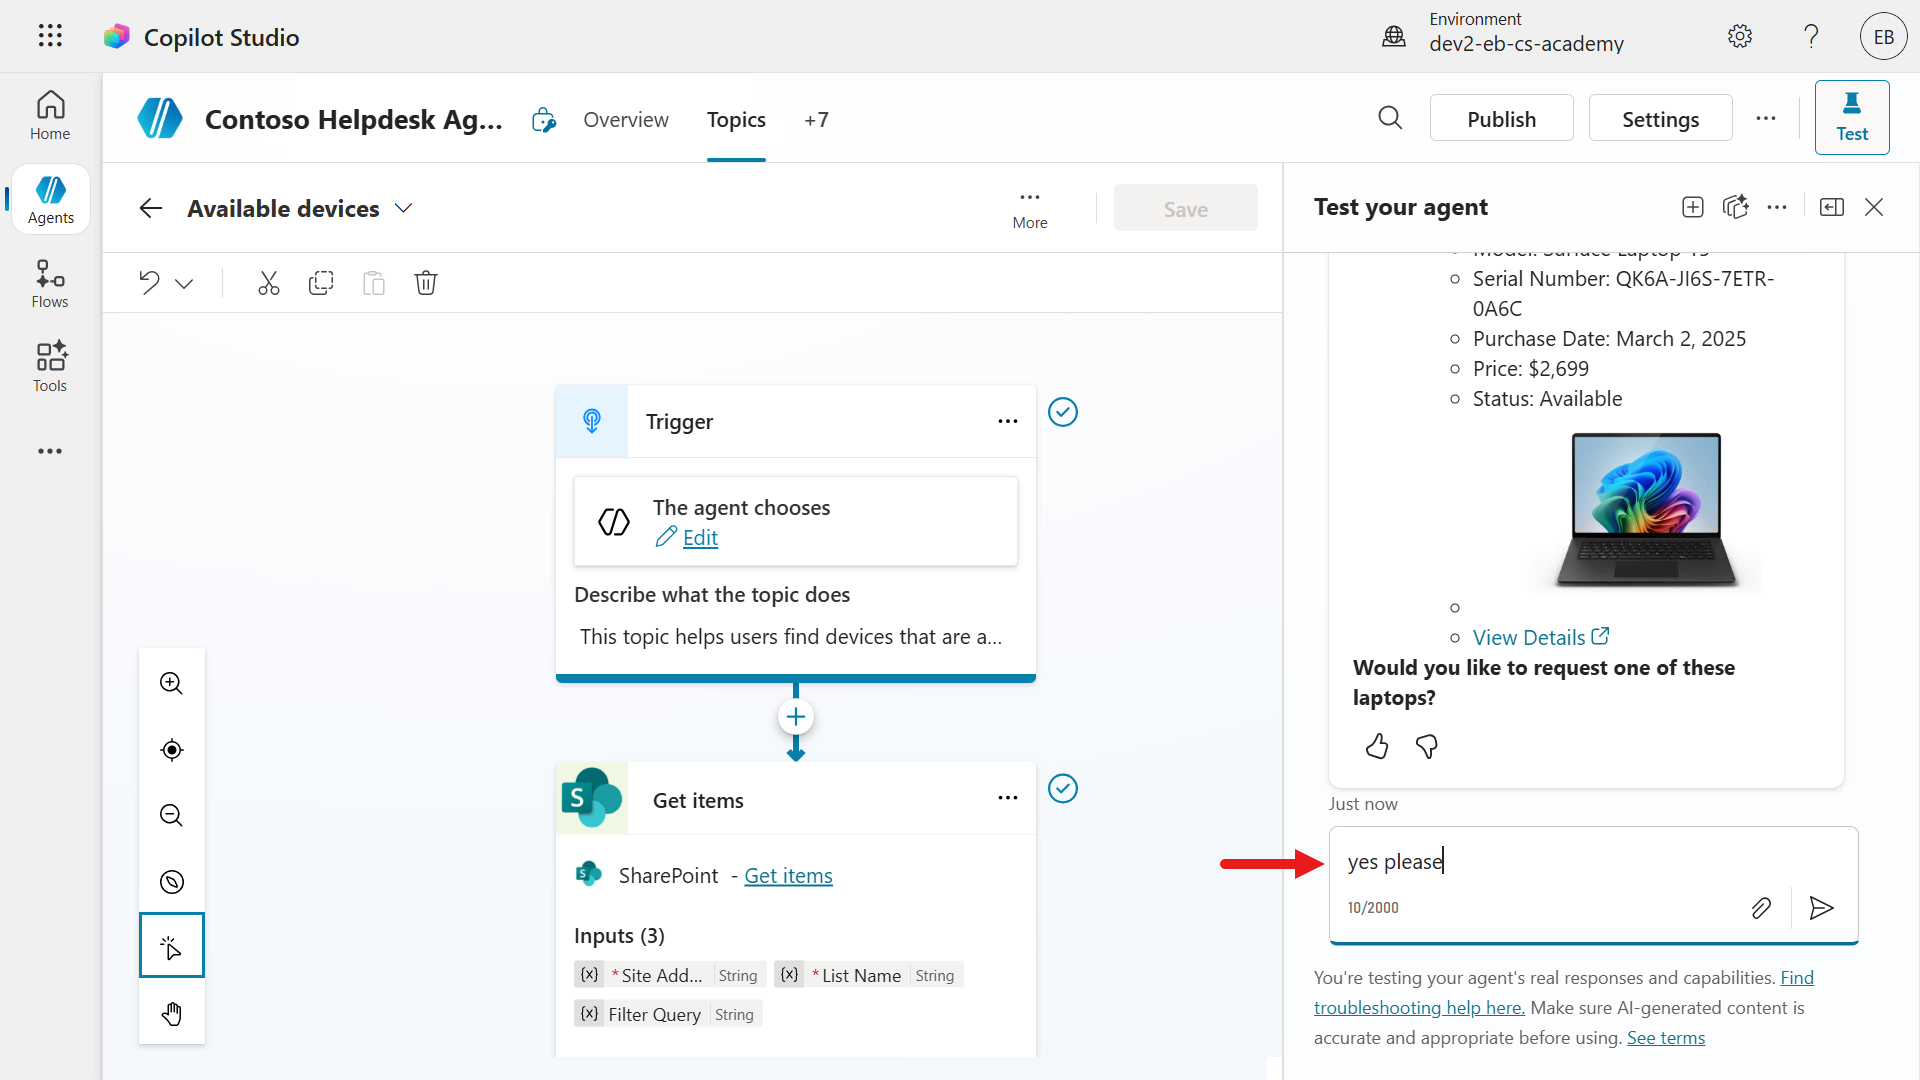Toggle the Test panel button
Image resolution: width=1920 pixels, height=1080 pixels.
[x=1851, y=118]
